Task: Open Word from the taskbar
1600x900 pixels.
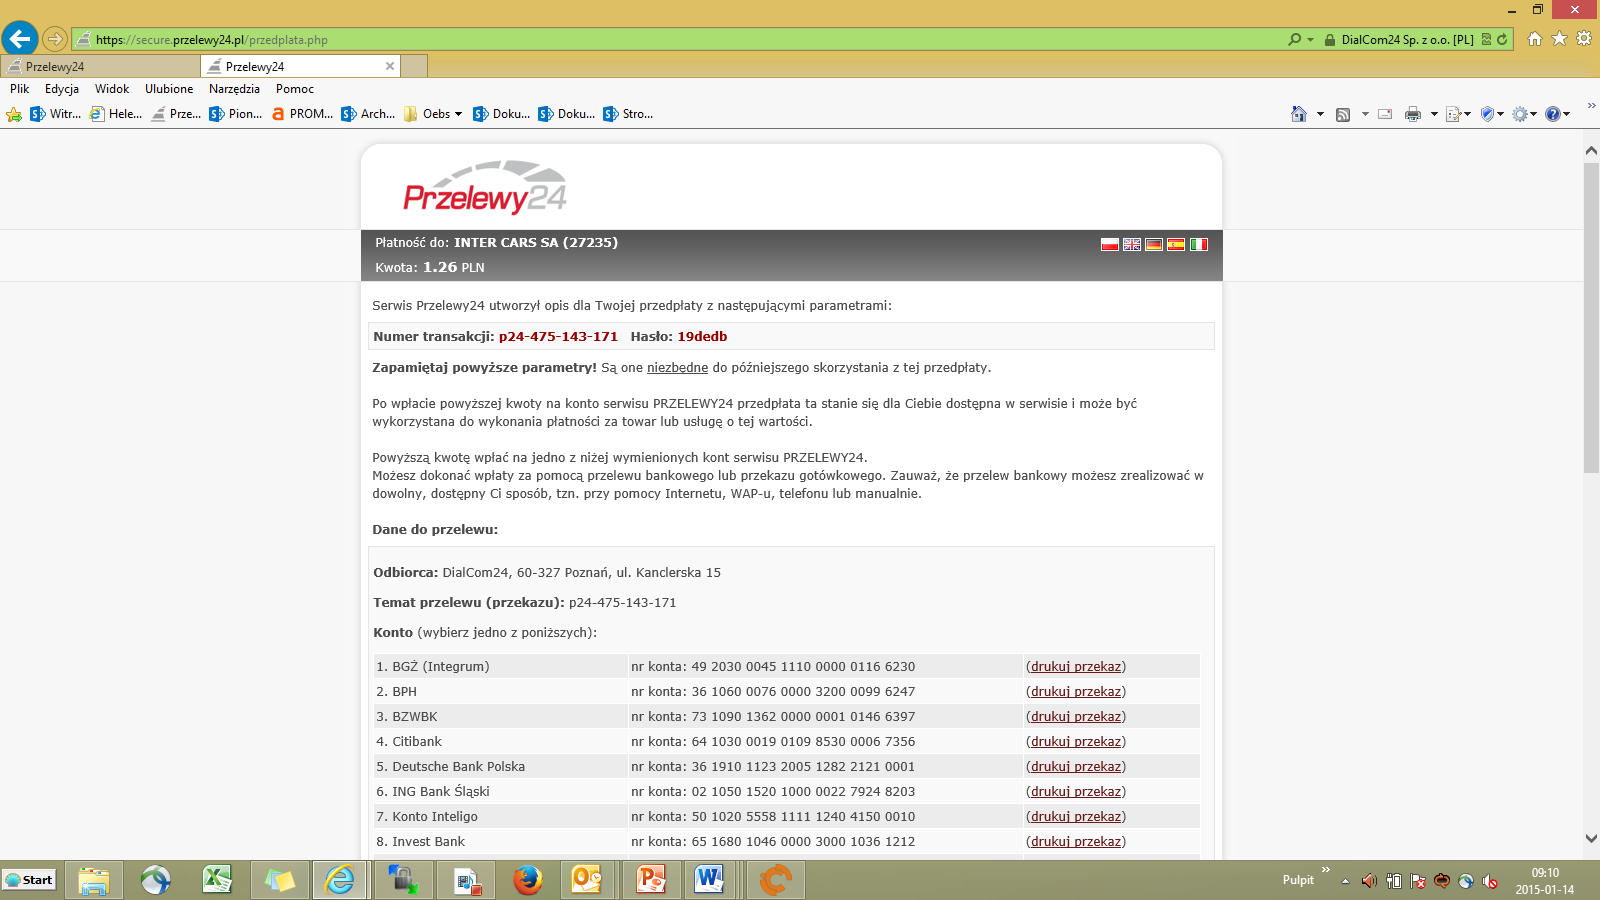Action: [710, 880]
